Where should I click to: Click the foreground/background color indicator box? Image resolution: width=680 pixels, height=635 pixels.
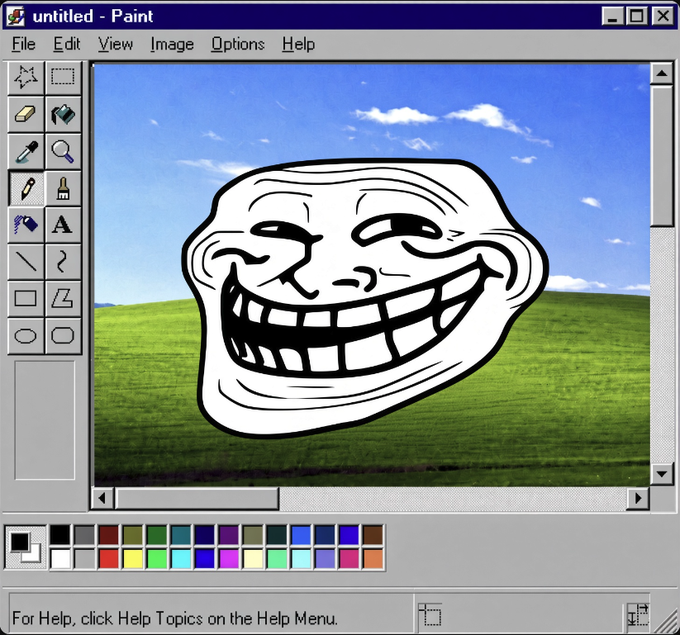25,547
